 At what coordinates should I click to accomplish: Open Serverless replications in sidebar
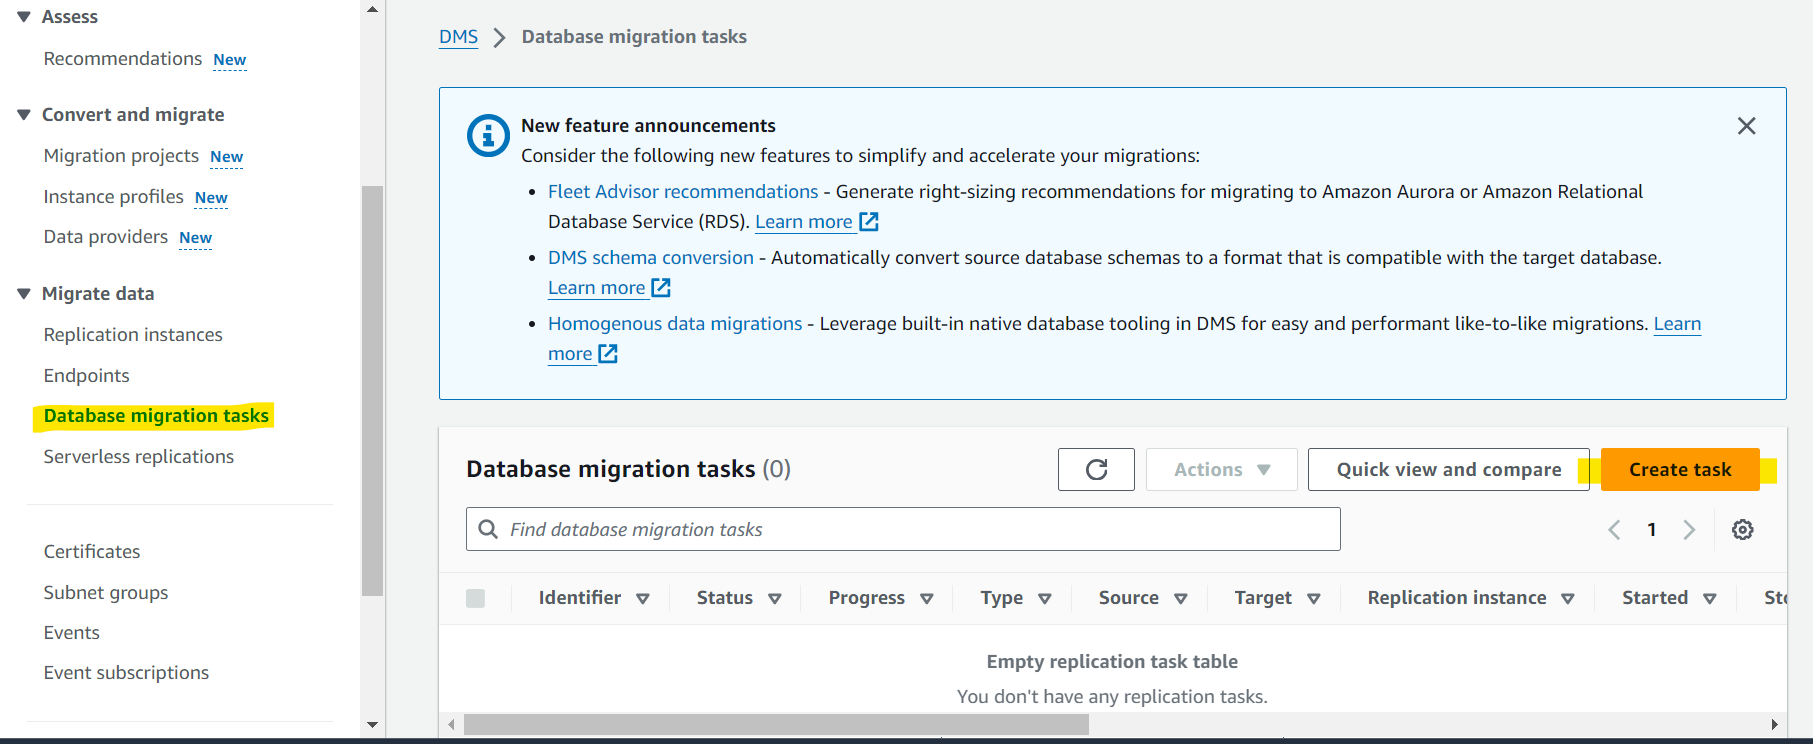(x=139, y=457)
